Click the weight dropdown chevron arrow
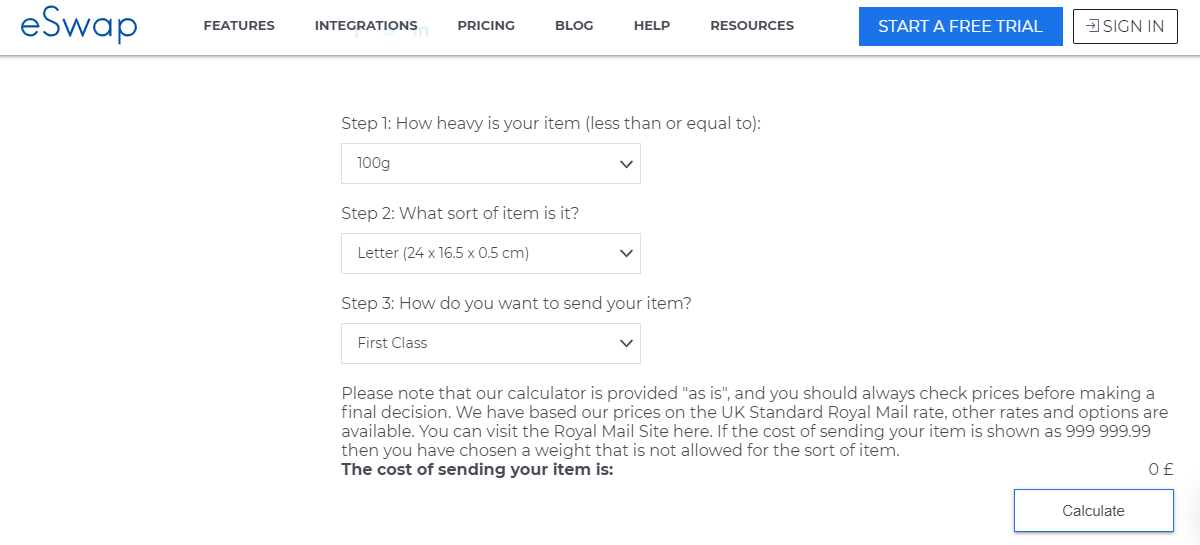The width and height of the screenshot is (1200, 545). tap(627, 163)
